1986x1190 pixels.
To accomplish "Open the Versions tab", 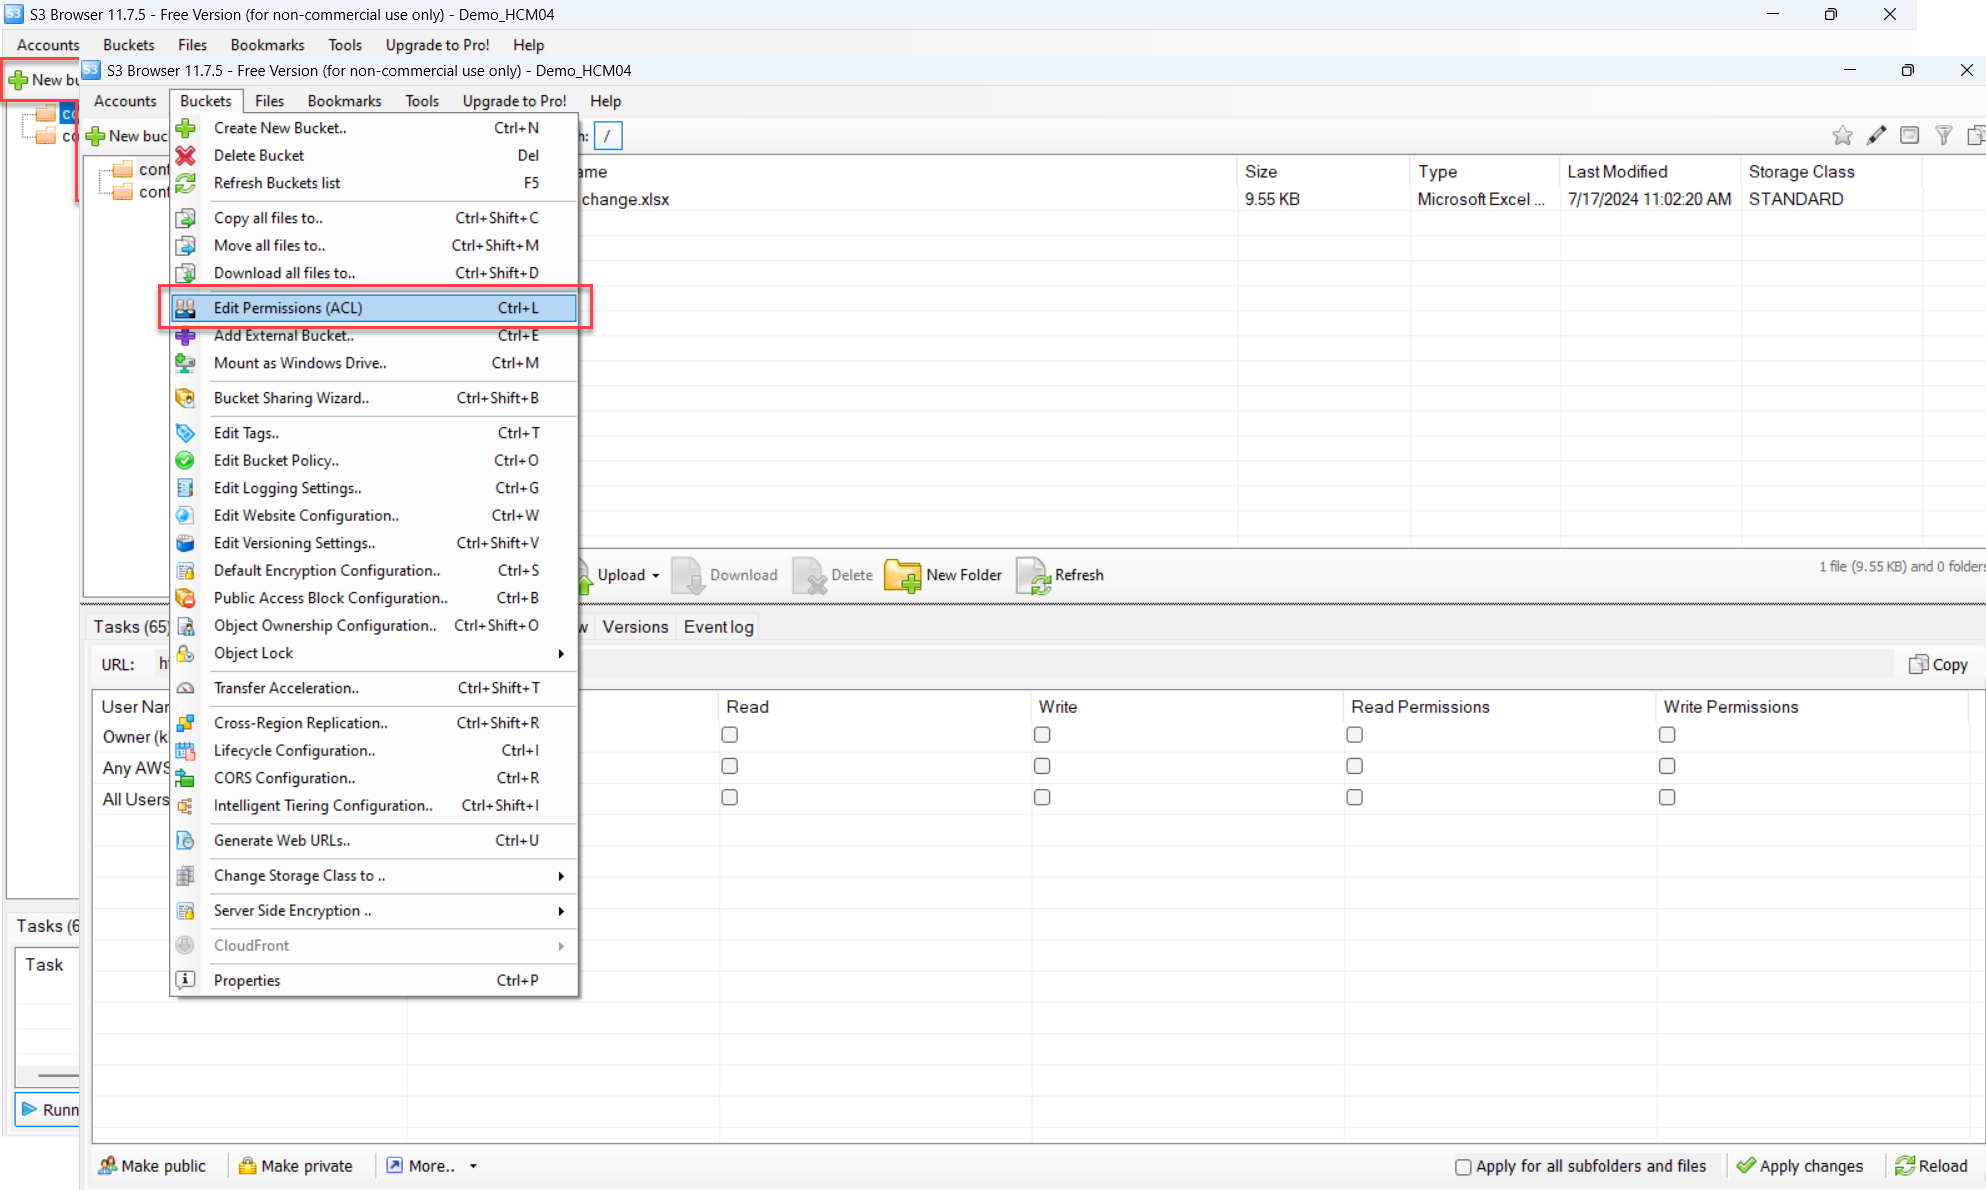I will pos(635,627).
